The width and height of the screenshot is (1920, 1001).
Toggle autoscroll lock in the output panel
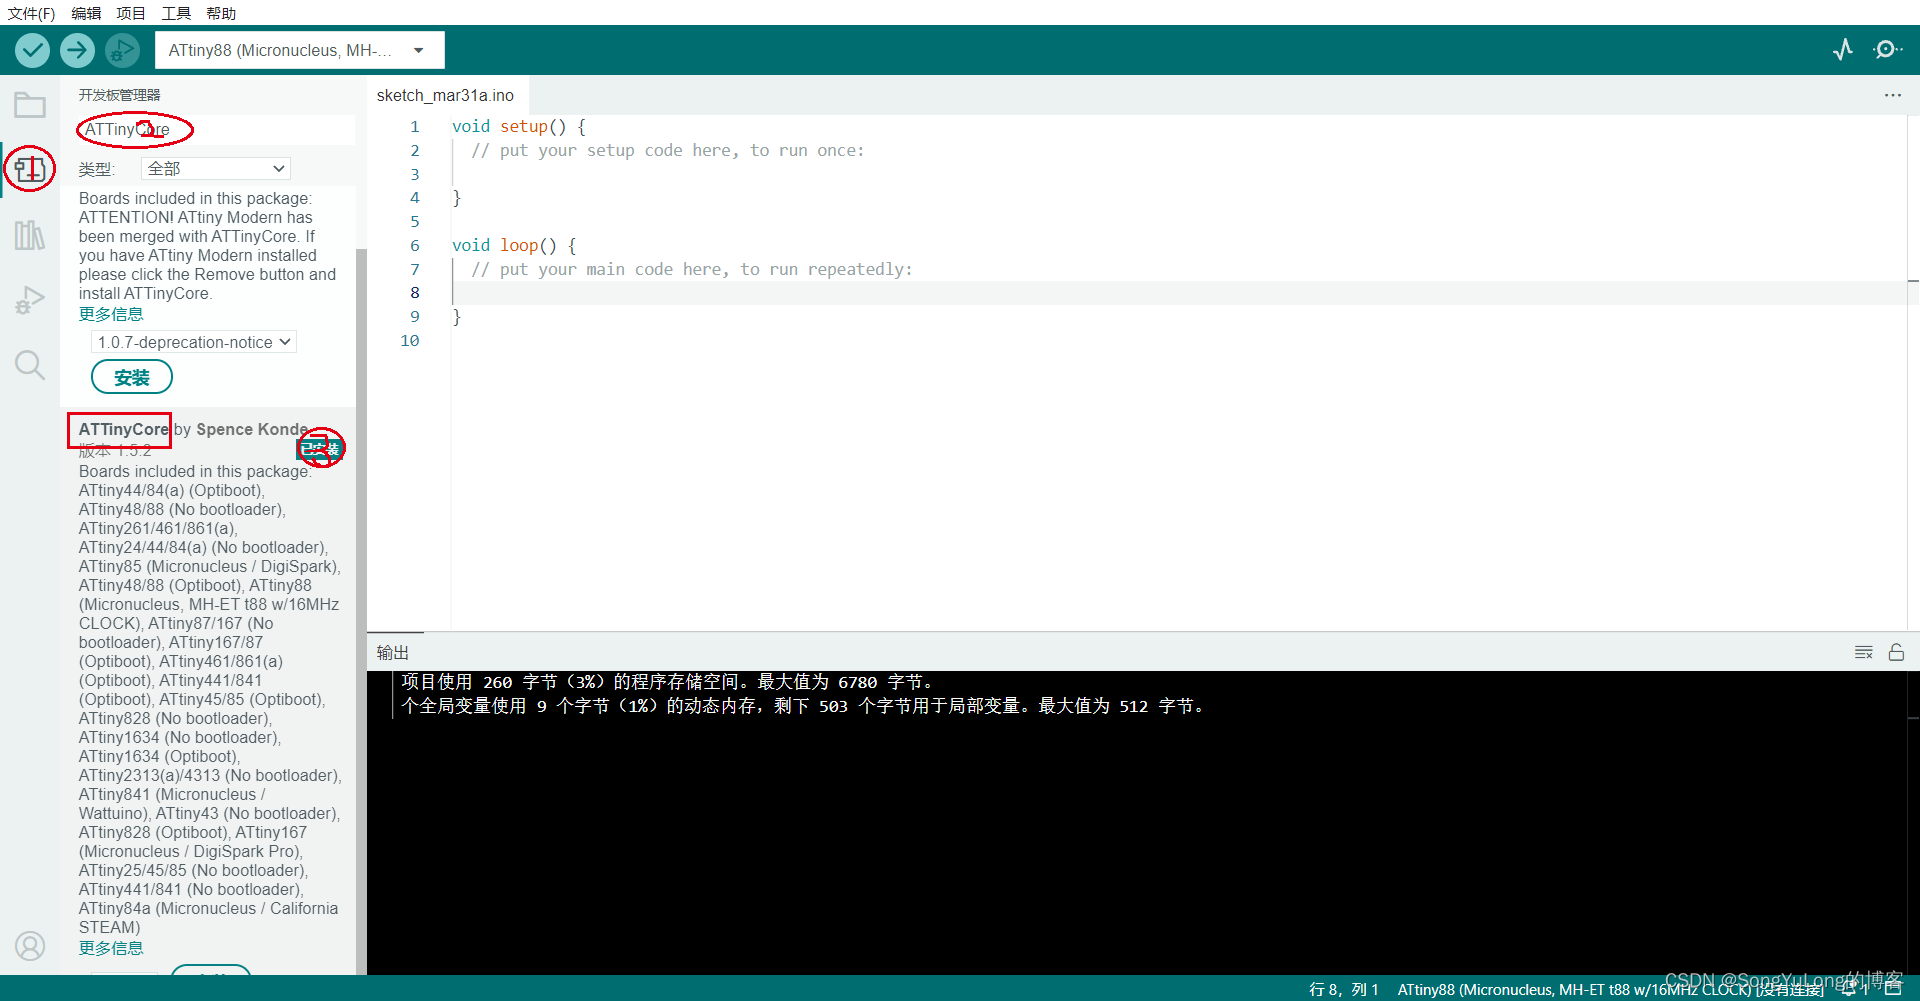tap(1897, 651)
